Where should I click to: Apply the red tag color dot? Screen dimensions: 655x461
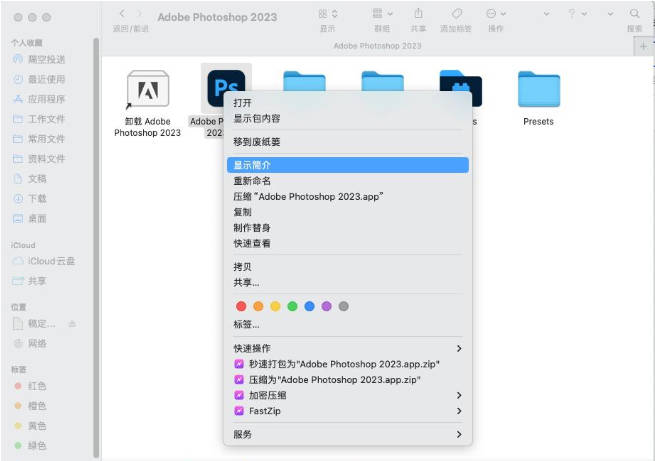[x=241, y=306]
